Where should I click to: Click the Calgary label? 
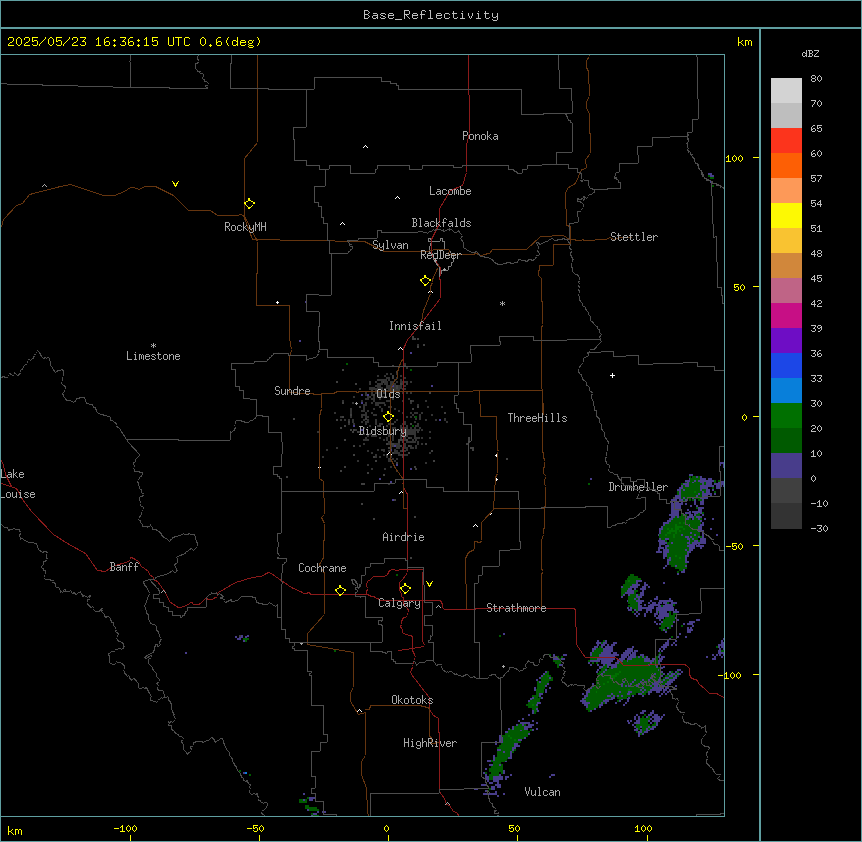tap(400, 603)
